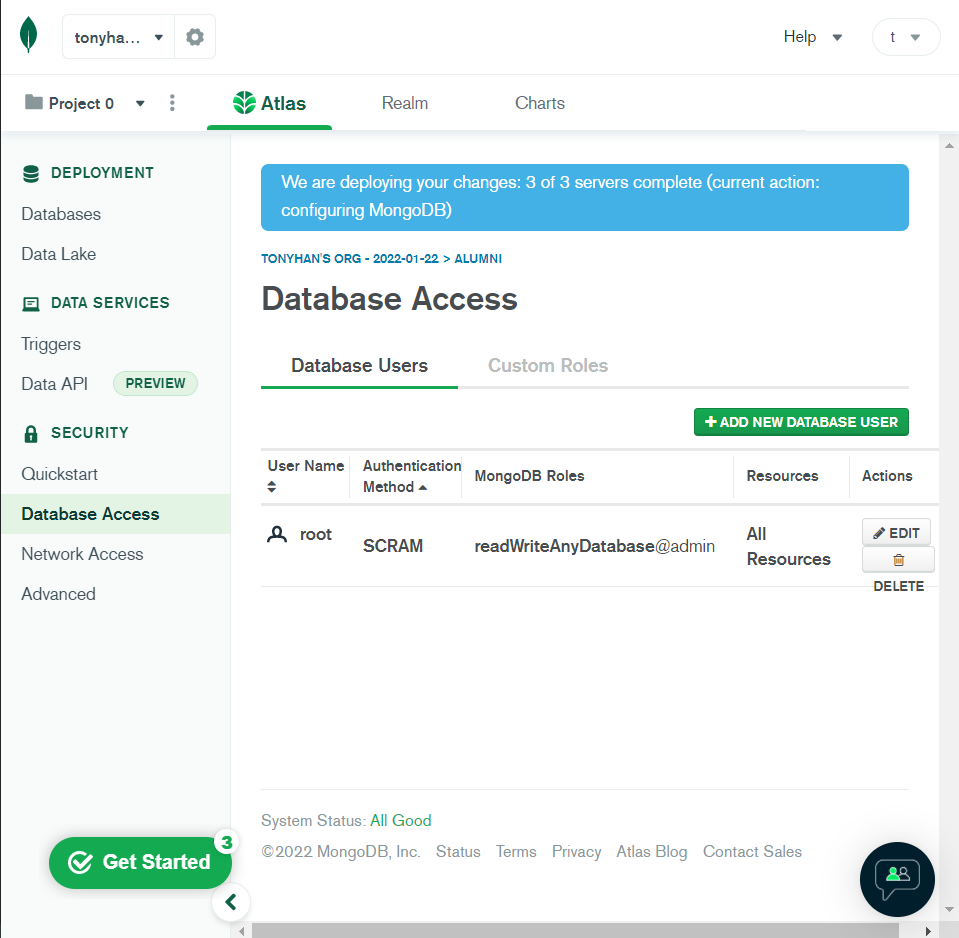Click the PREVIEW badge

(155, 383)
